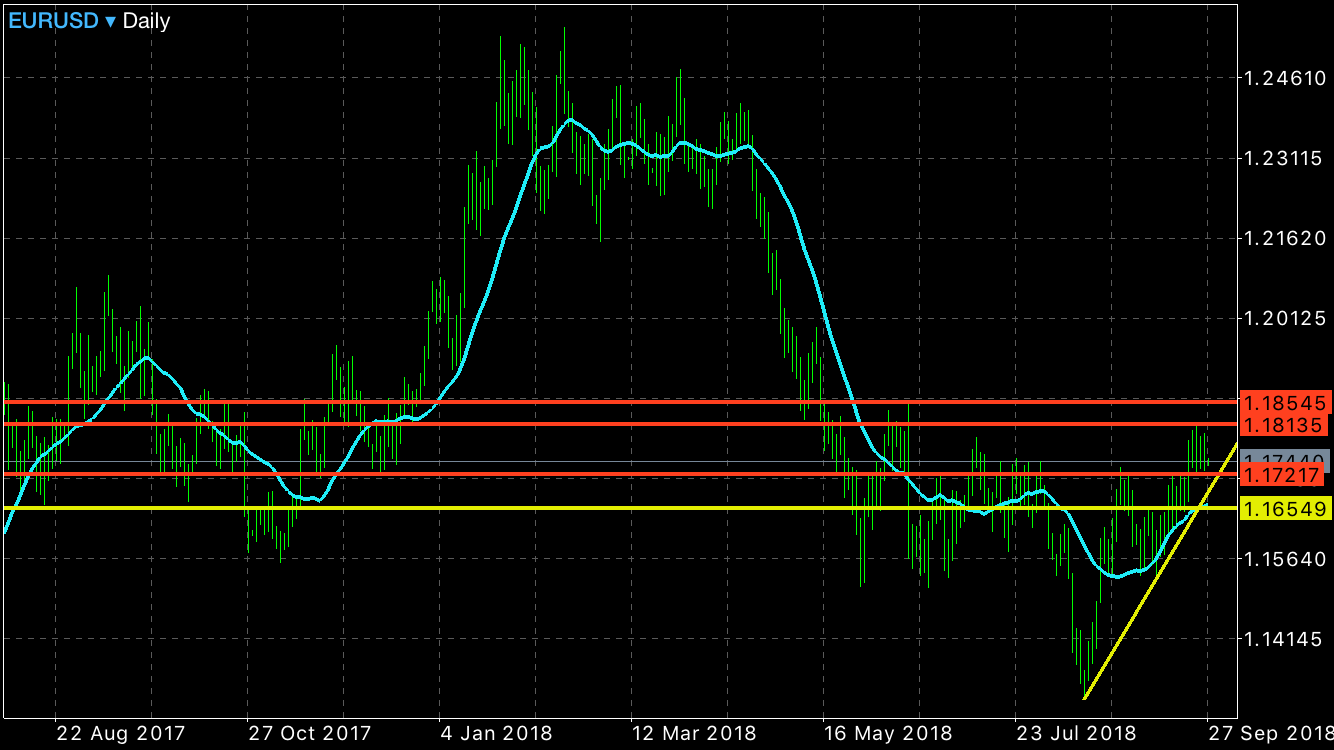This screenshot has width=1334, height=750.
Task: Select the 1.18545 red price level label
Action: pos(1285,403)
